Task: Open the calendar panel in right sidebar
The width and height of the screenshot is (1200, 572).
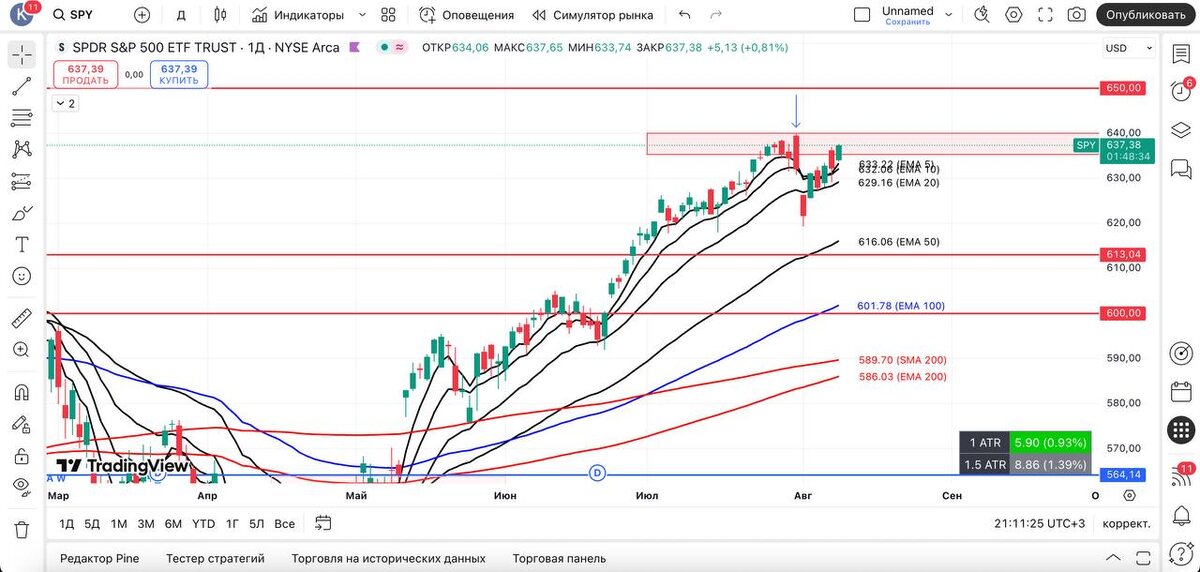Action: pyautogui.click(x=1181, y=391)
